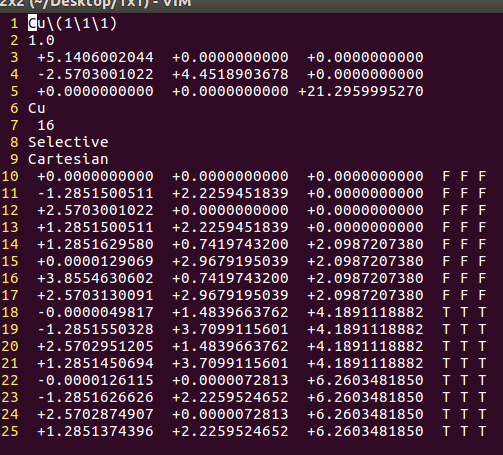Click lattice value +5.1406002044 on line 3
This screenshot has height=455, width=503.
click(95, 57)
